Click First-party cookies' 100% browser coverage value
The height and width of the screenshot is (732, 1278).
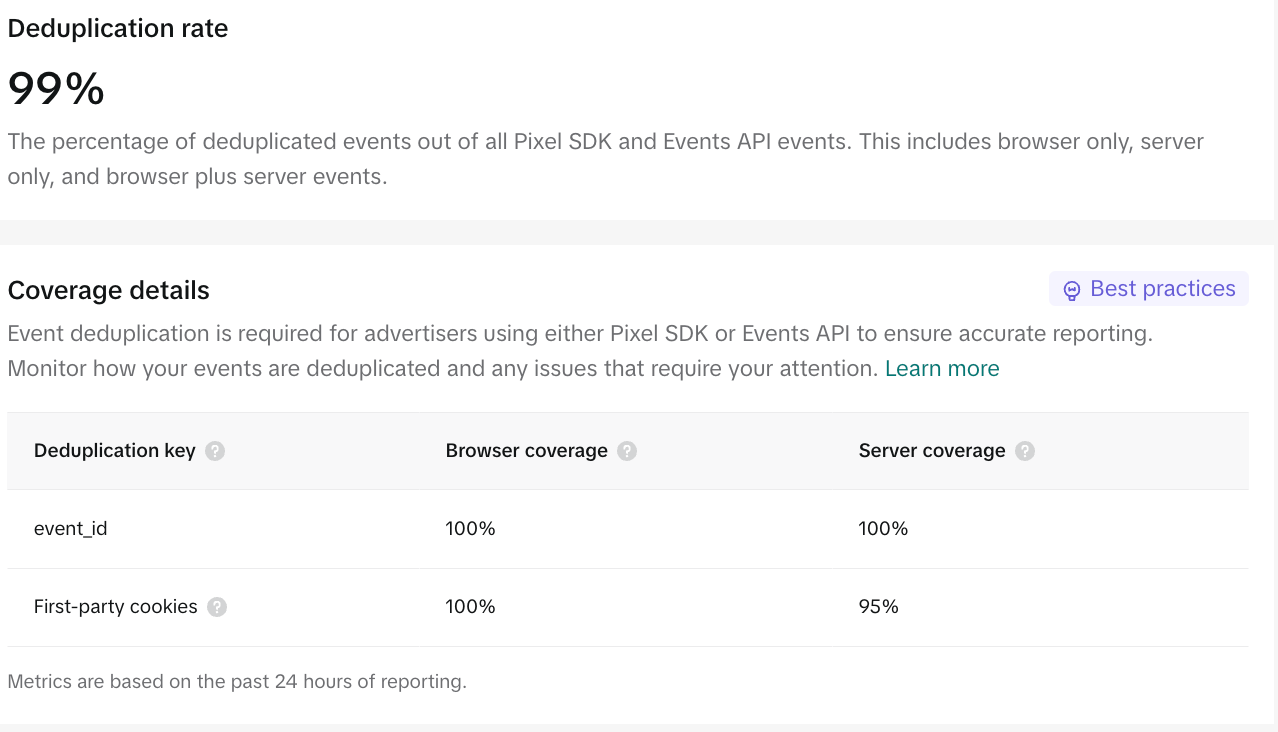471,607
